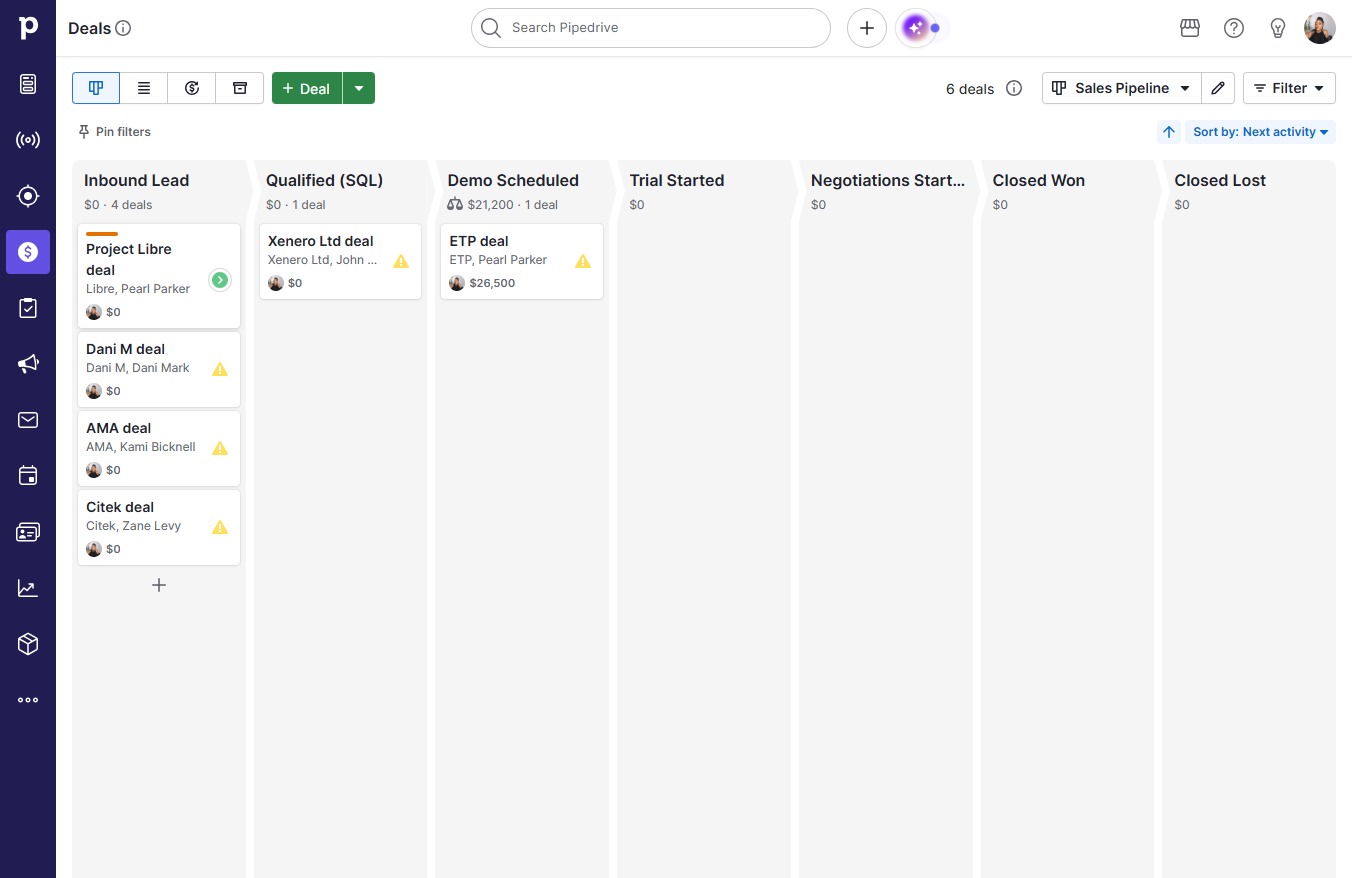This screenshot has width=1352, height=878.
Task: Click owner avatar on ETP deal
Action: [457, 283]
